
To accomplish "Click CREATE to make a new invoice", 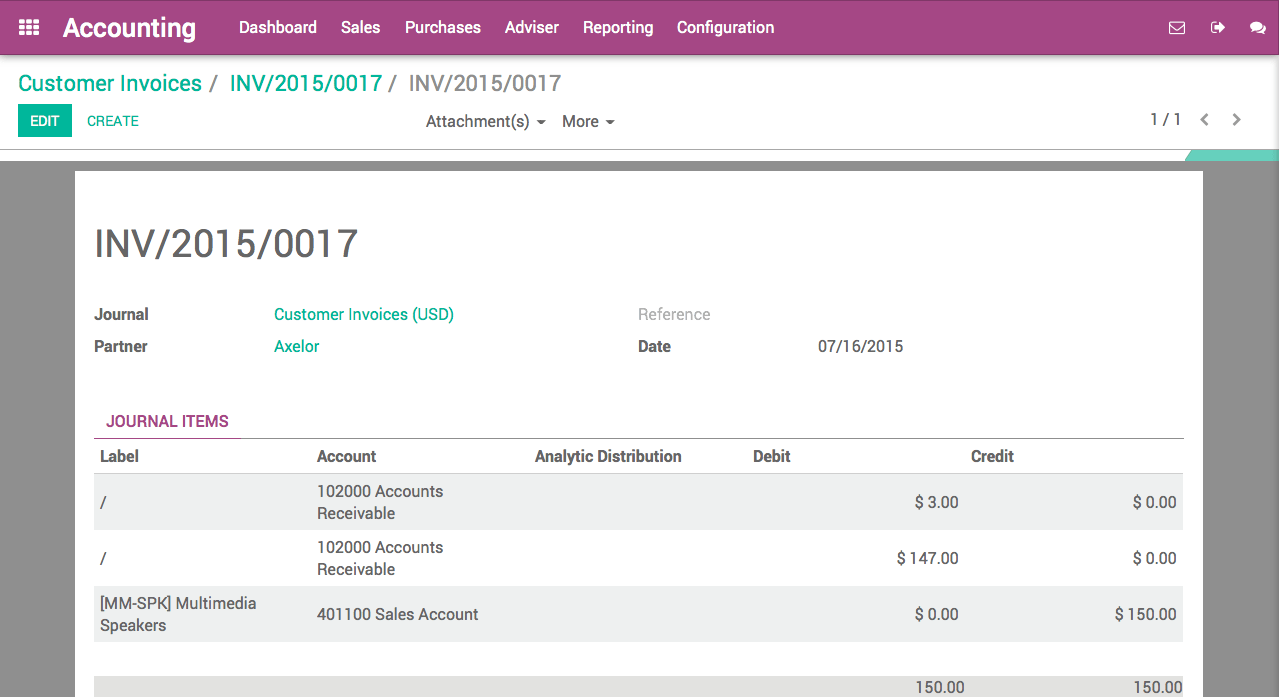I will 112,120.
